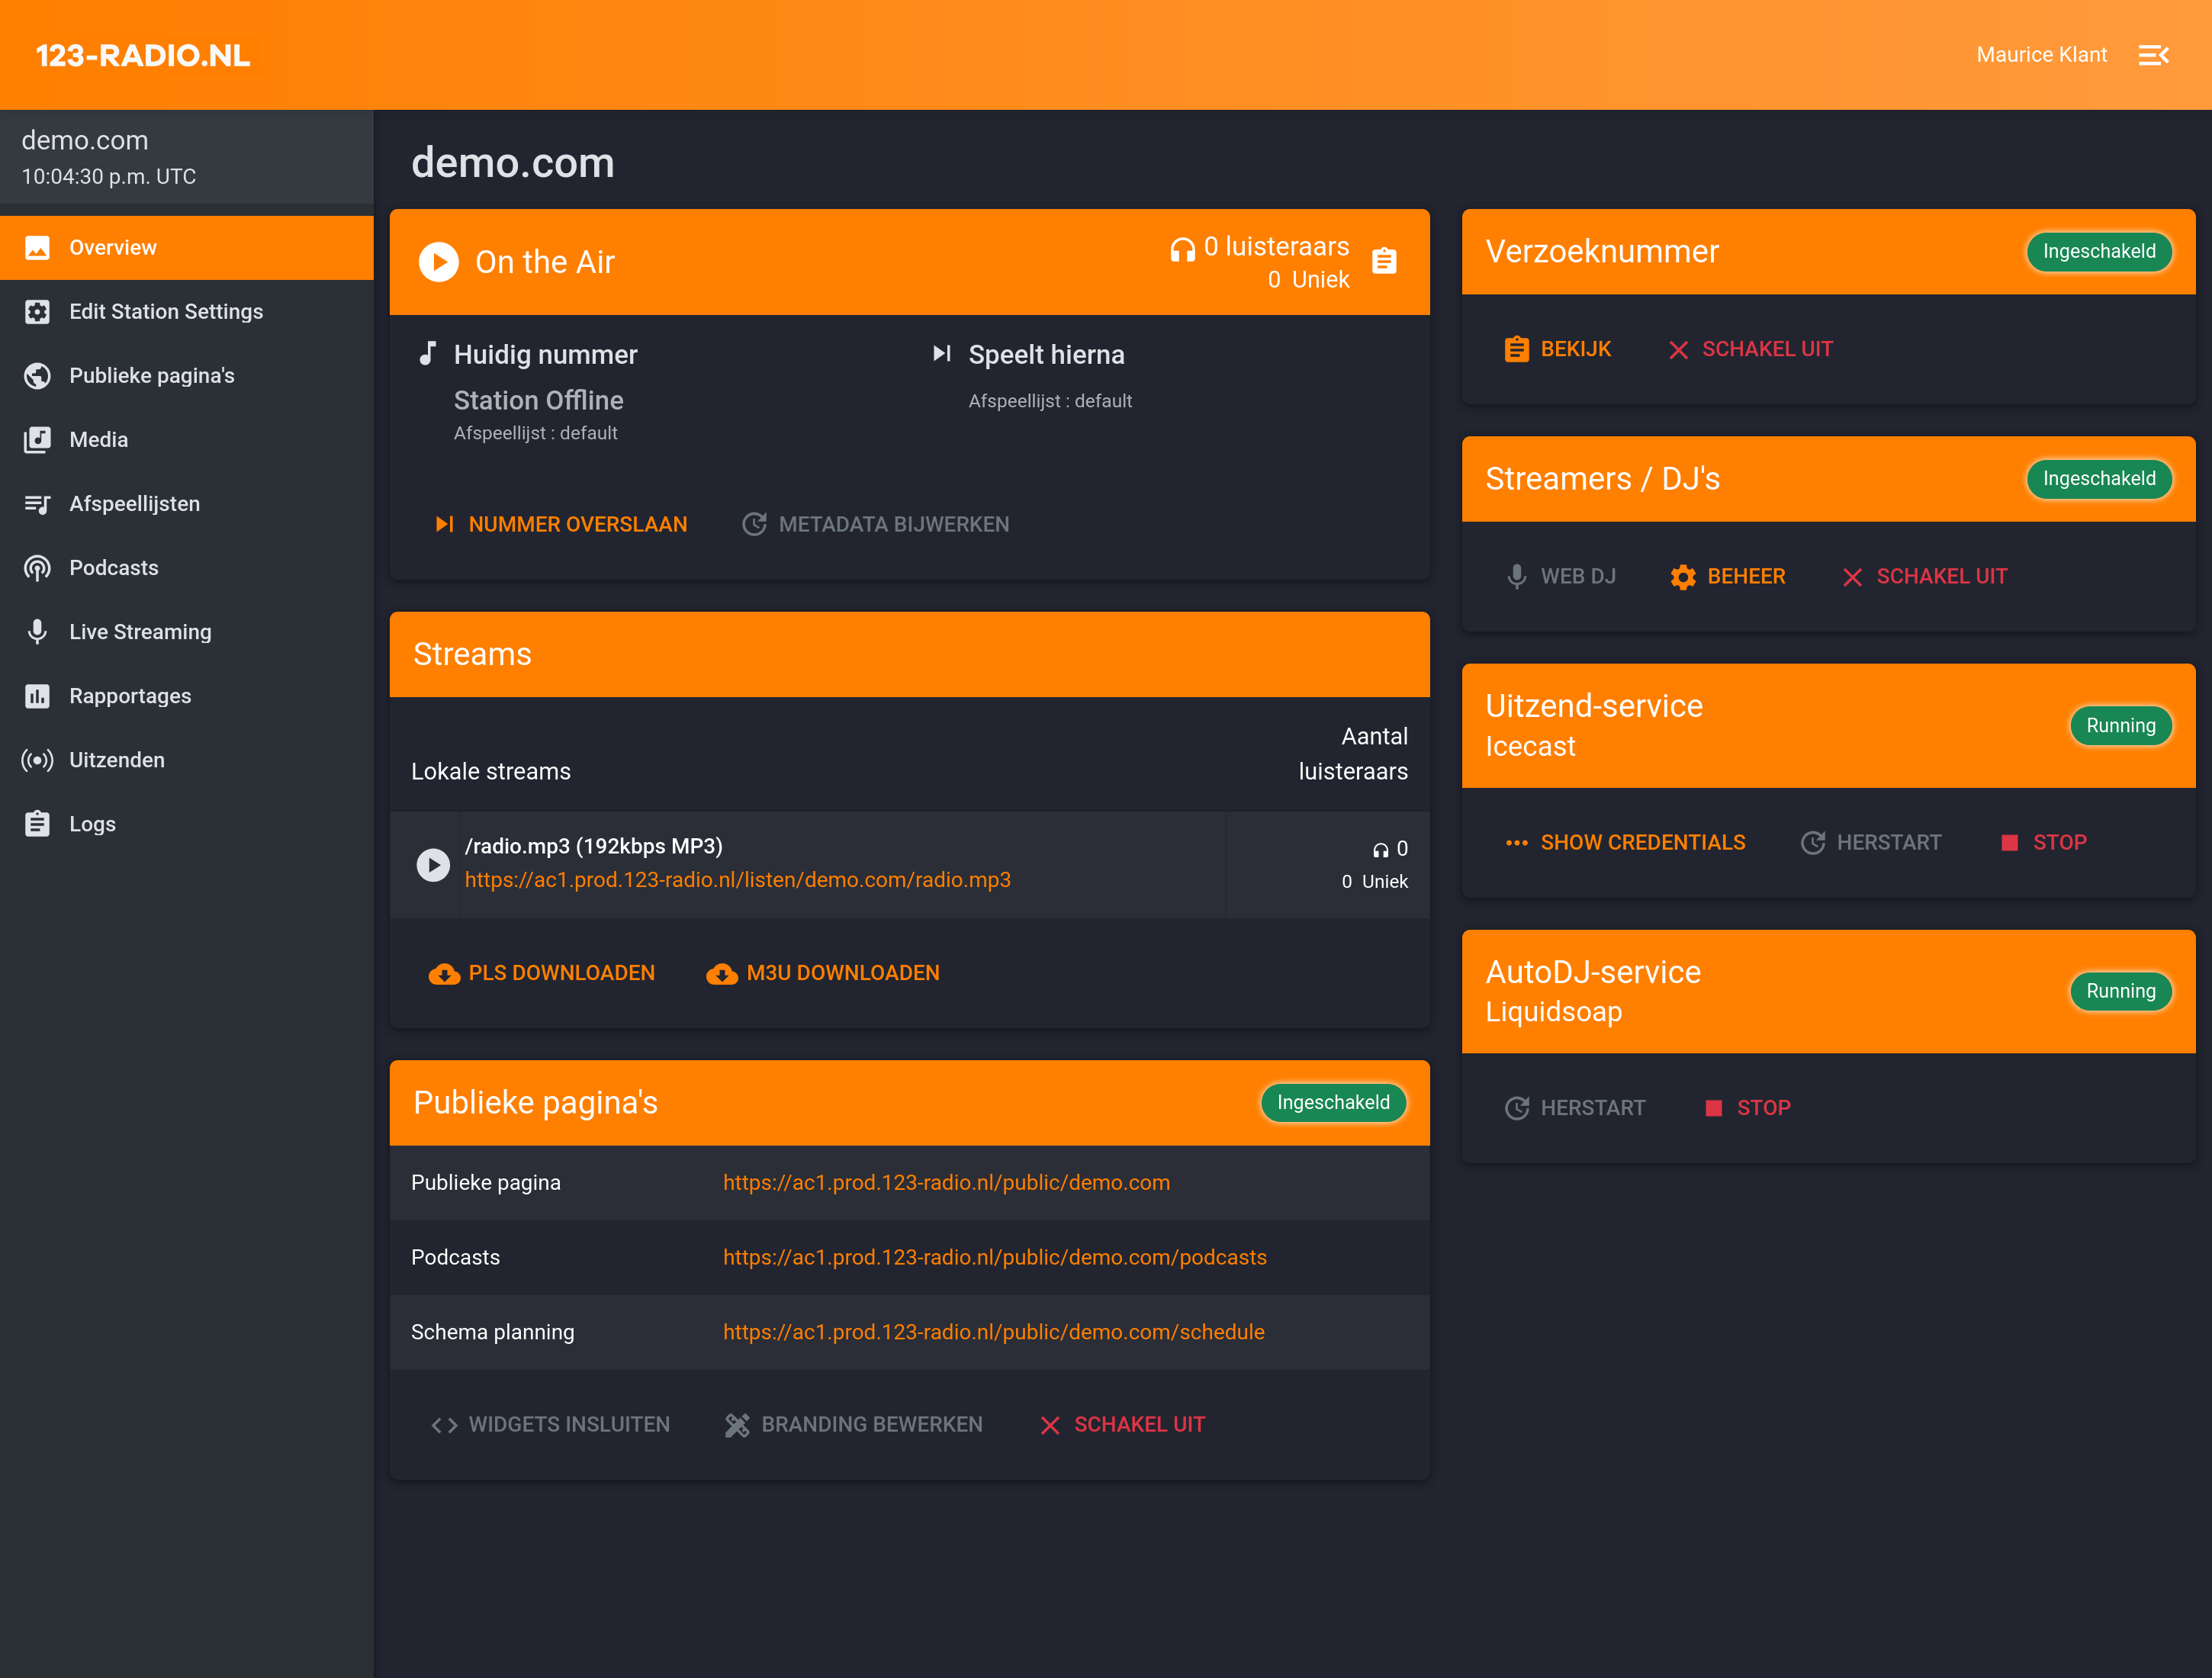Play the /radio.mp3 local stream
2212x1678 pixels.
(432, 864)
